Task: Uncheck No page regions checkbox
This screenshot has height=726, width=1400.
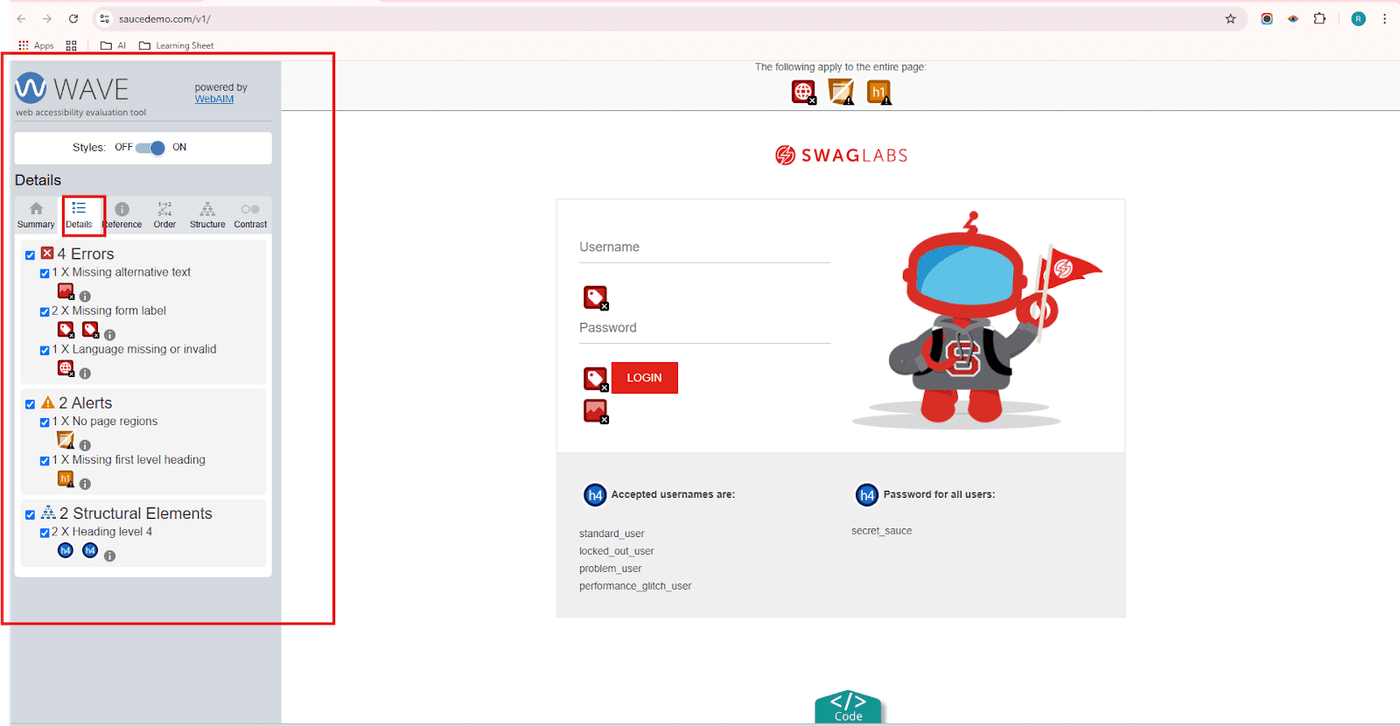Action: coord(44,422)
